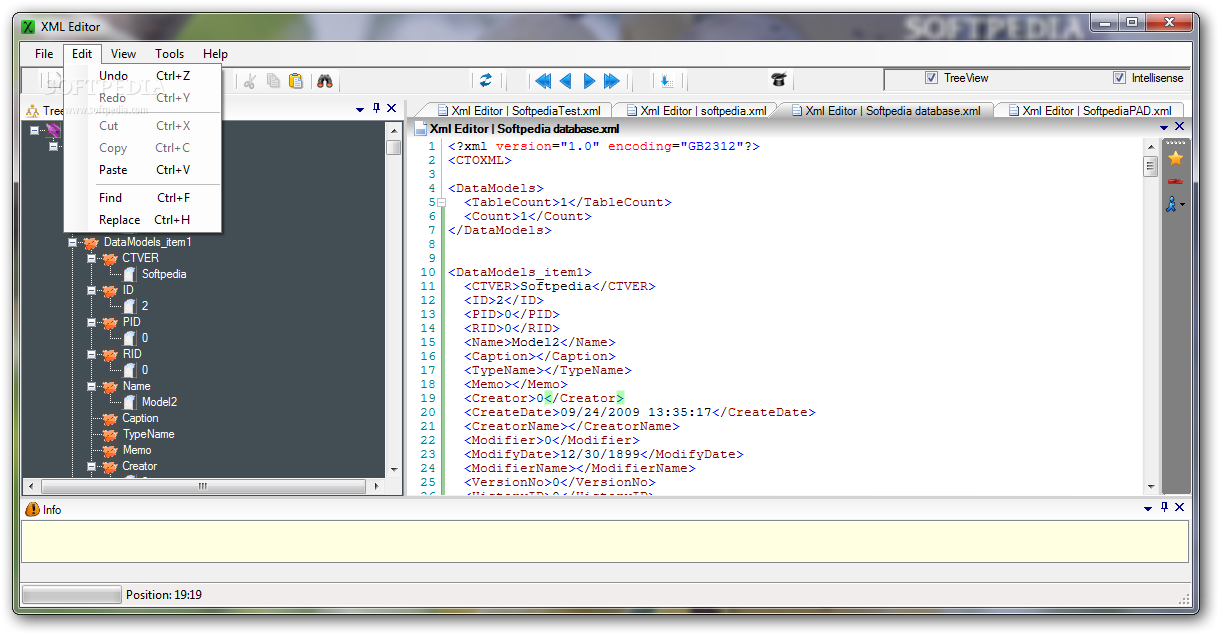Click the document icon beside Model2 value
The width and height of the screenshot is (1220, 635).
click(130, 402)
